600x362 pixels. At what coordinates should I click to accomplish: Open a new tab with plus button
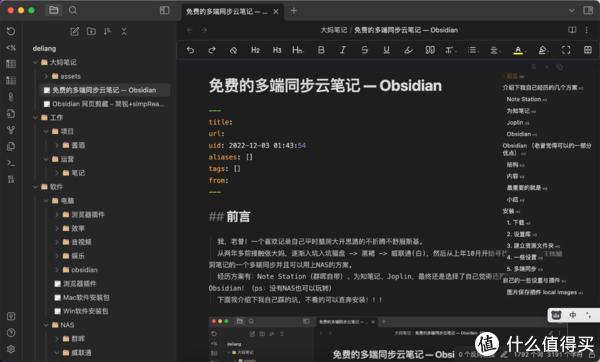pyautogui.click(x=293, y=11)
